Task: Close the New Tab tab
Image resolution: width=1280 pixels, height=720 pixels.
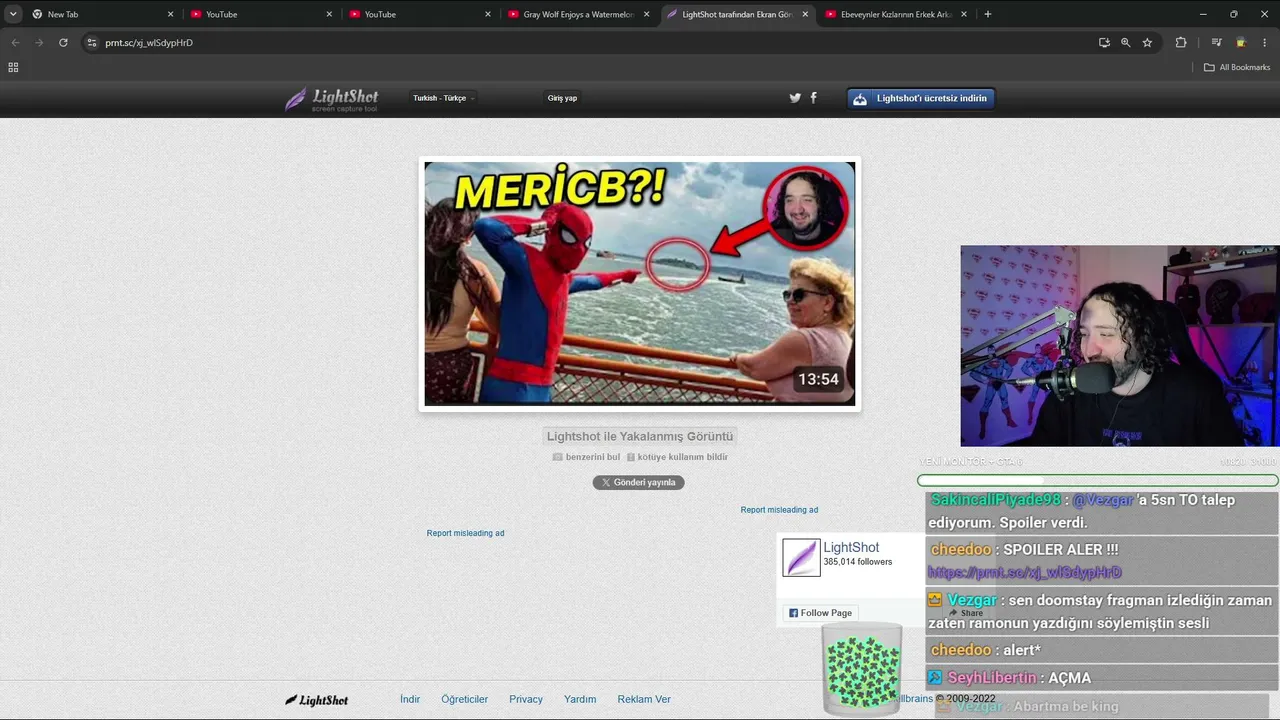Action: coord(170,14)
